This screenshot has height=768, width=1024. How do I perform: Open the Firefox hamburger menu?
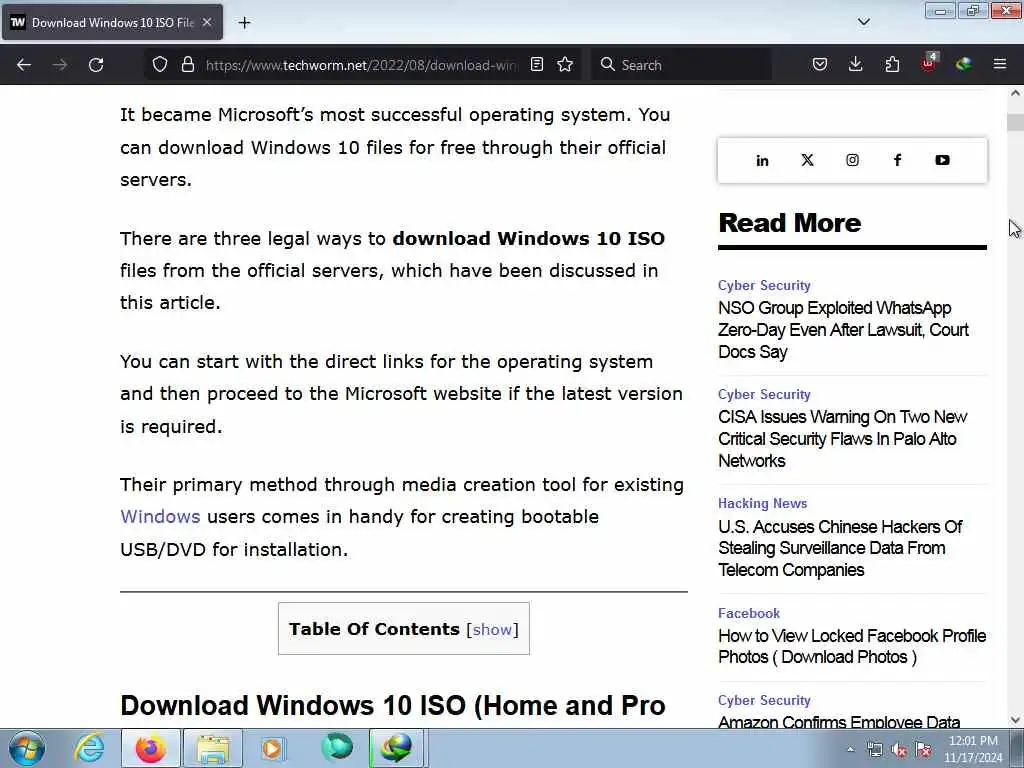coord(1000,65)
